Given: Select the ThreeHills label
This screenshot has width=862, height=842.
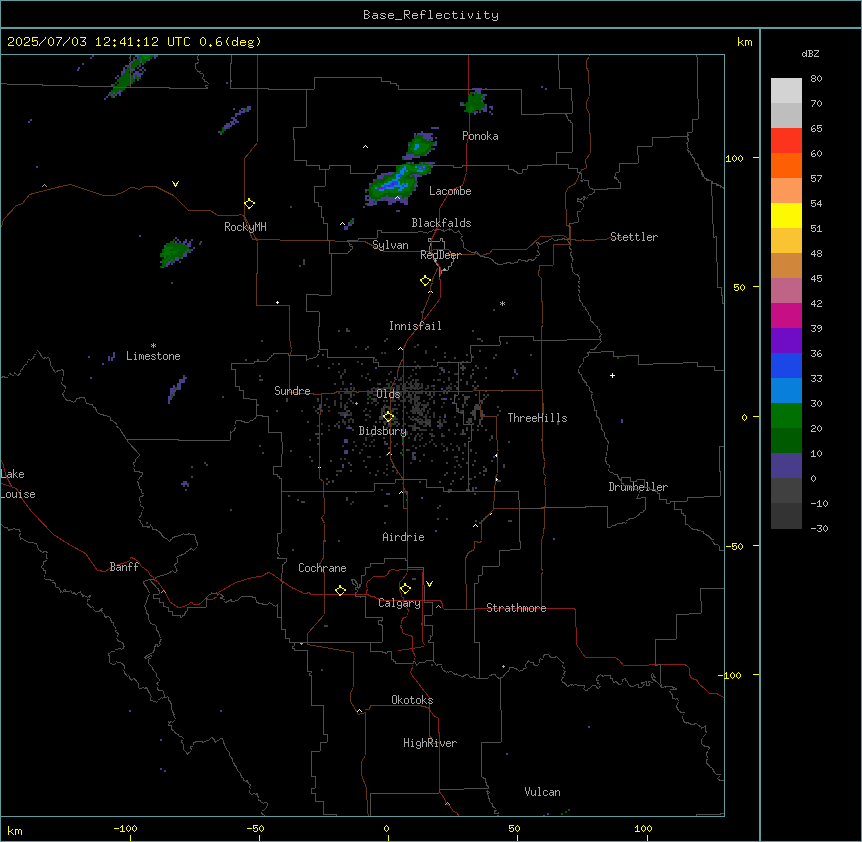Looking at the screenshot, I should [x=537, y=418].
